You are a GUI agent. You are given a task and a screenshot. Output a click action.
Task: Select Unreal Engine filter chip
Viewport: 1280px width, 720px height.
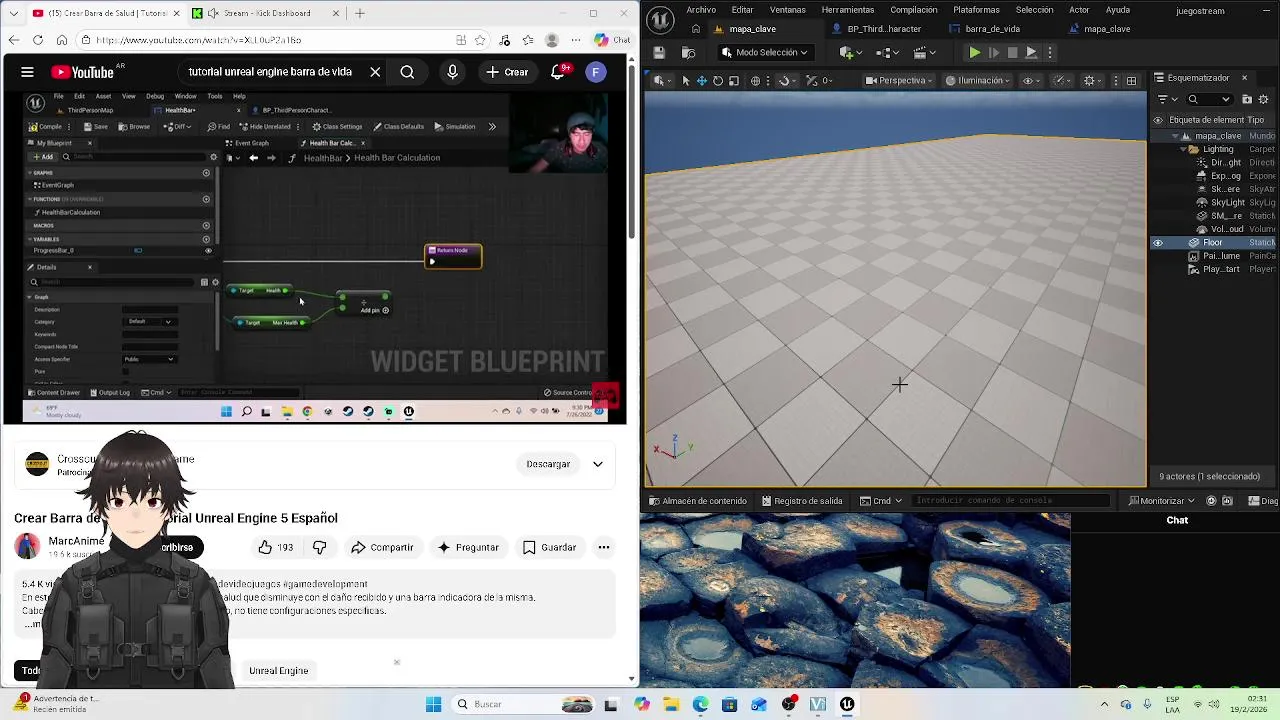click(279, 670)
